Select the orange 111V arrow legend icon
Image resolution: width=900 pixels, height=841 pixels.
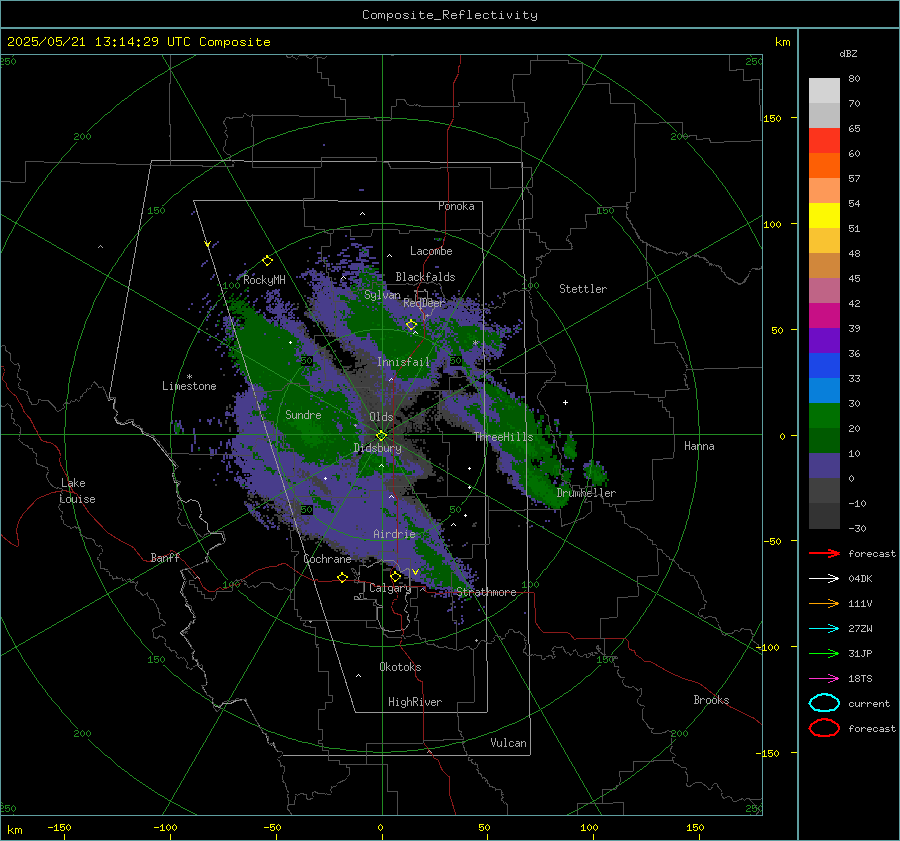(824, 603)
